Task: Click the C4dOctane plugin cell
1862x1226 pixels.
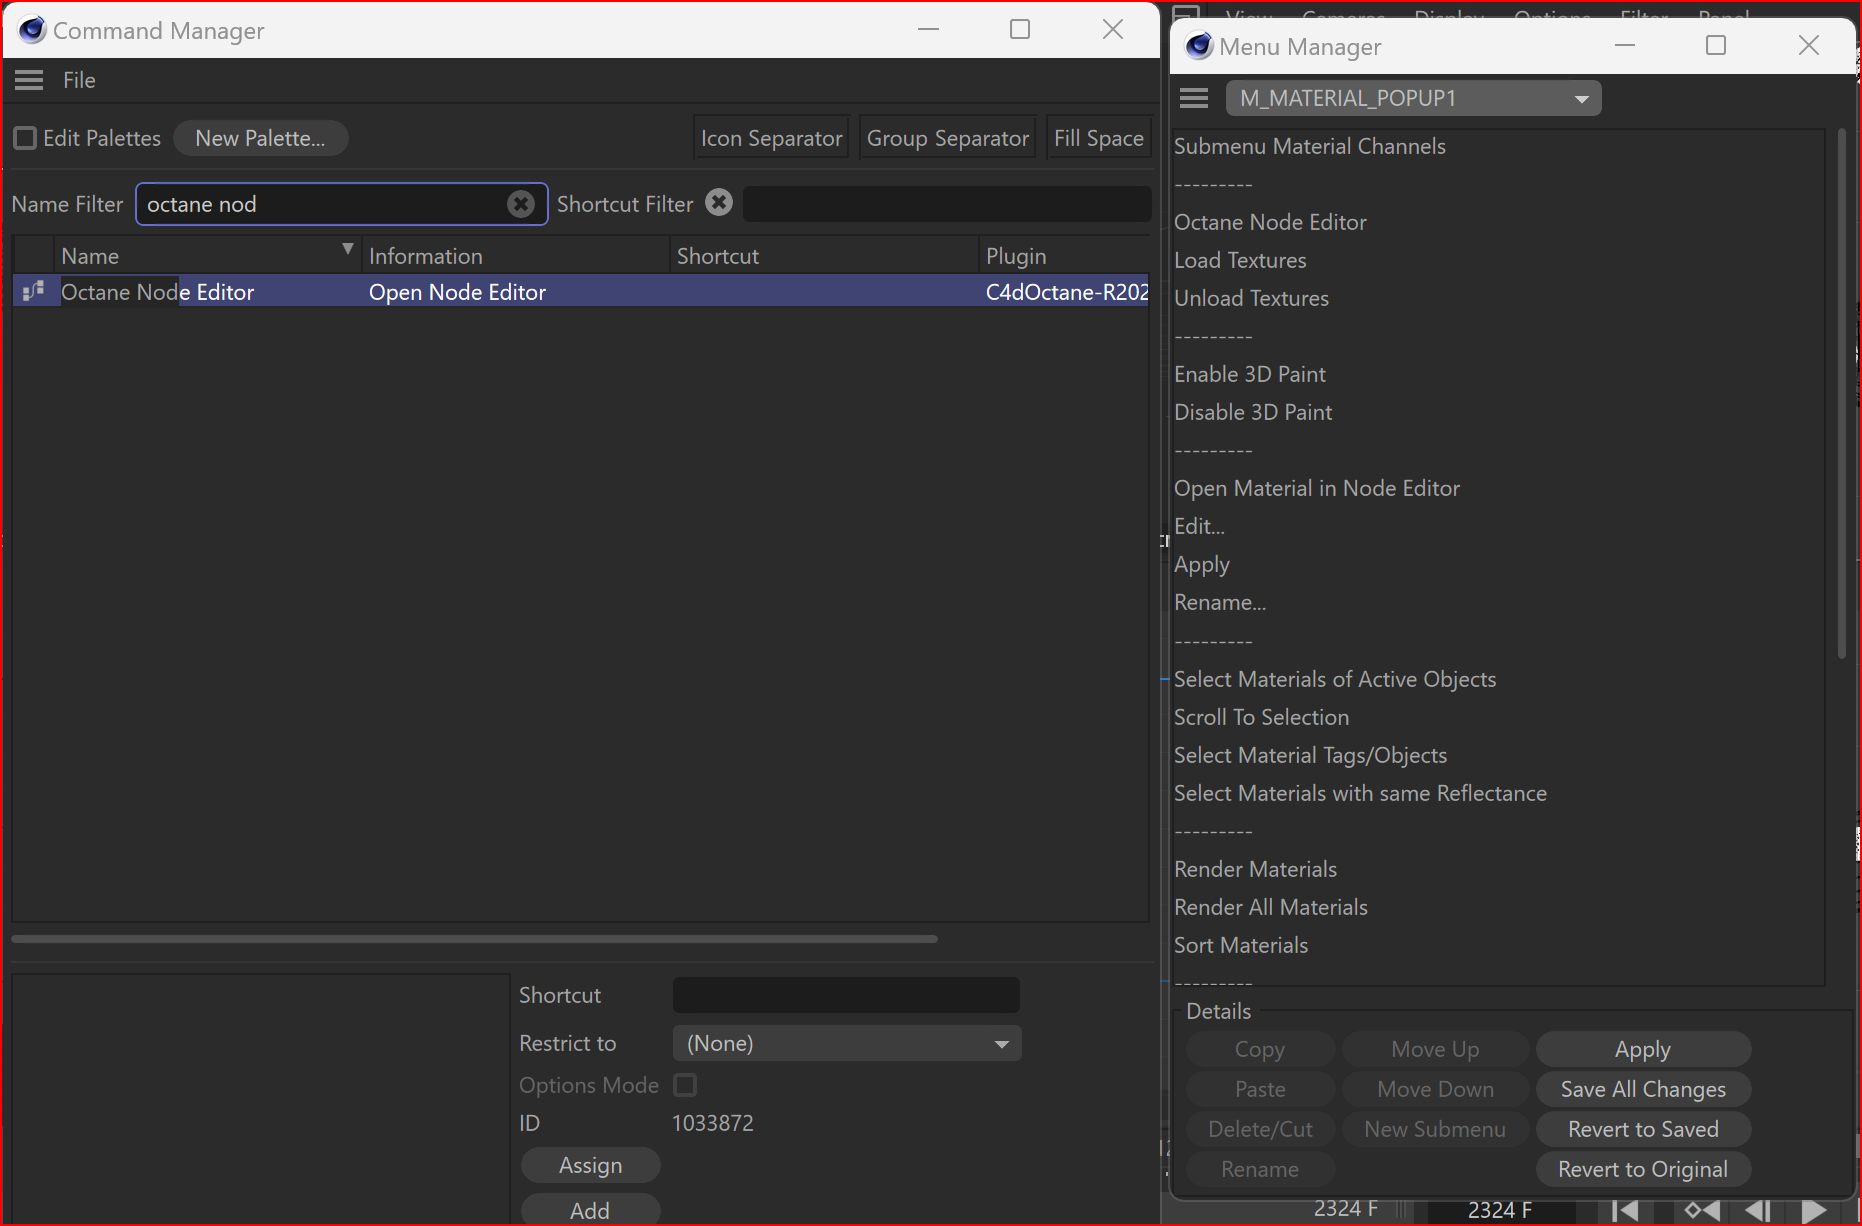Action: tap(1067, 292)
